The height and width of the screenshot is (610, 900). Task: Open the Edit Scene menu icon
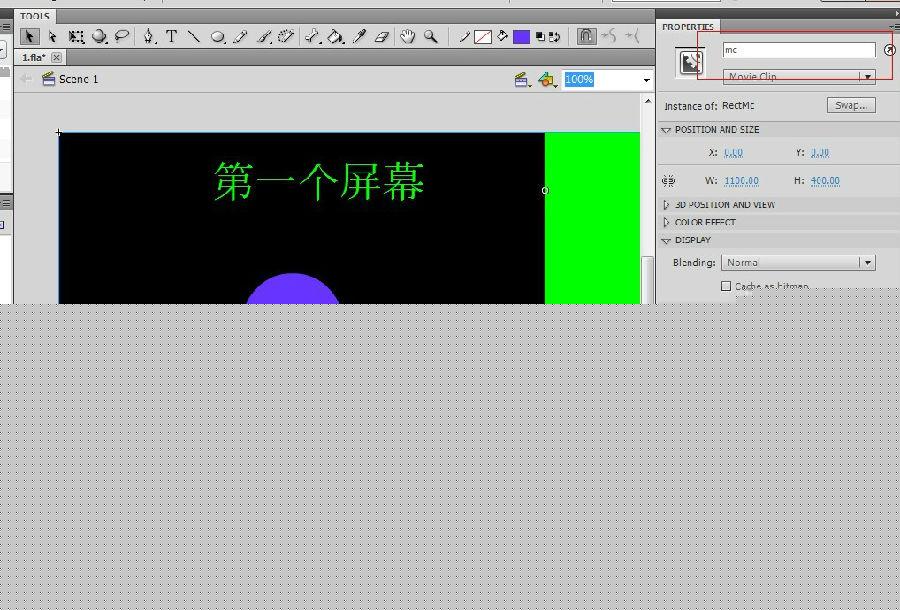tap(522, 80)
